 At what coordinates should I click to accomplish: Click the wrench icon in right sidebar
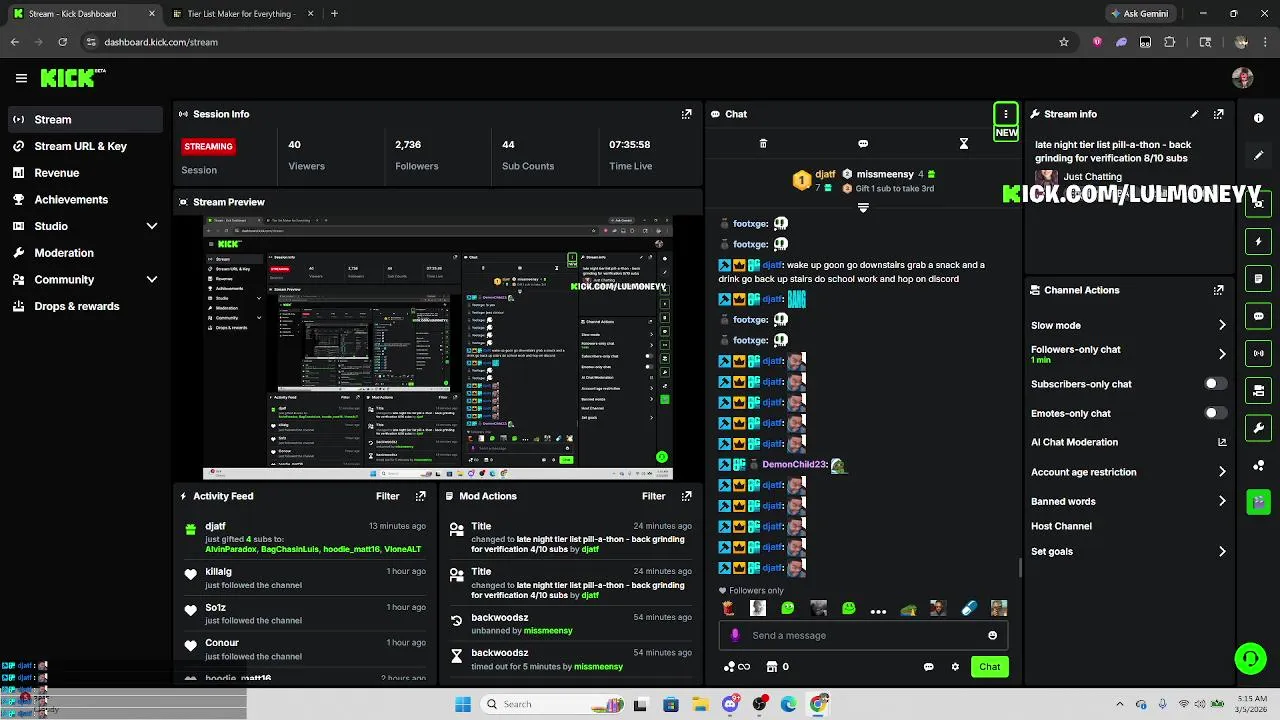(x=1259, y=428)
